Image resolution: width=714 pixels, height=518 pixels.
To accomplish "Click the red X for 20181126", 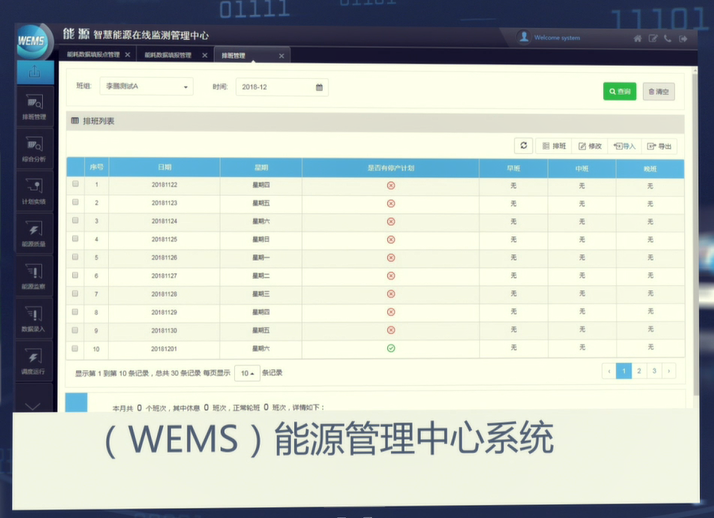I will pos(391,258).
